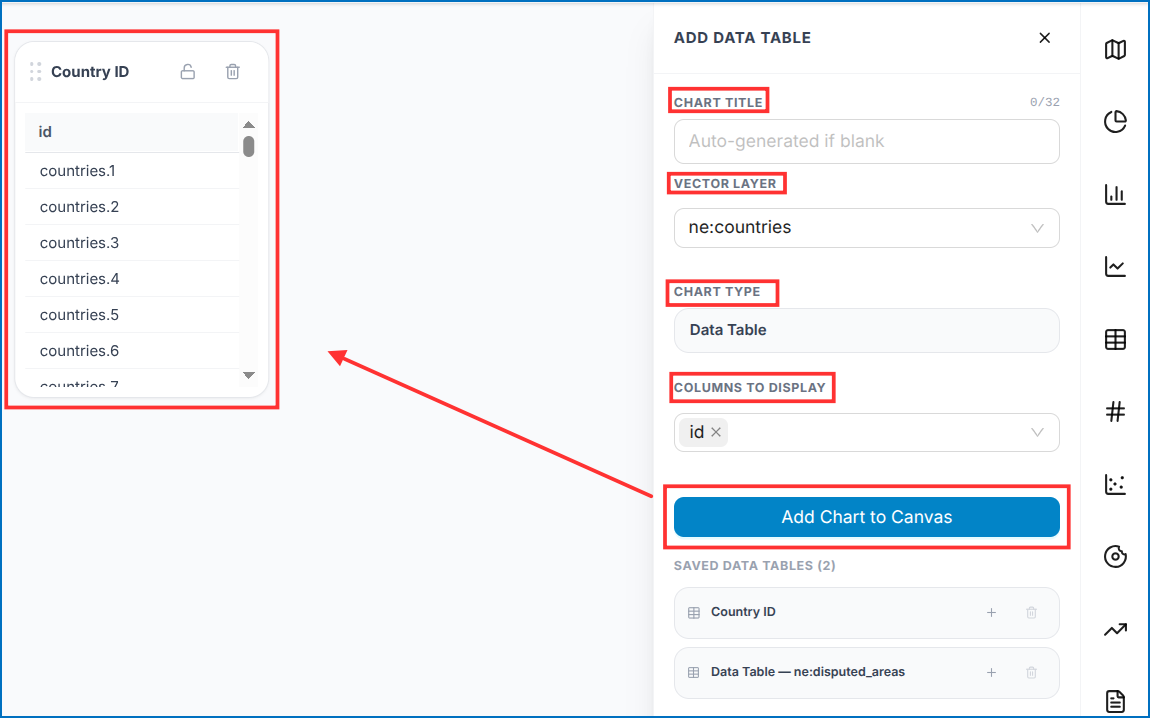Select the number (hash) widget icon
The image size is (1150, 718).
pyautogui.click(x=1115, y=411)
